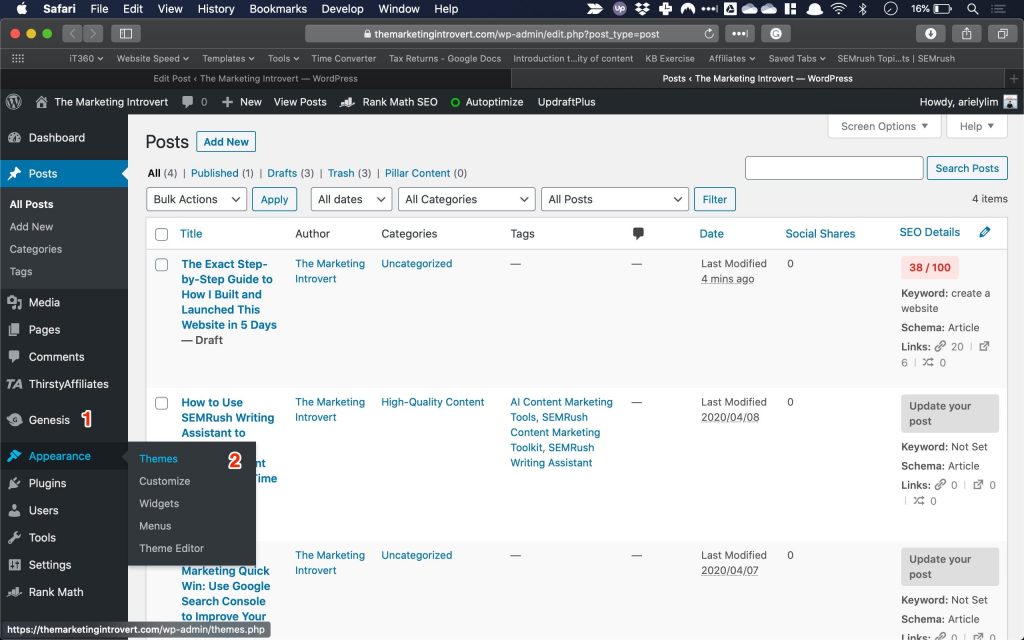Screen dimensions: 1024x640
Task: Select all posts using the header checkbox
Action: (161, 233)
